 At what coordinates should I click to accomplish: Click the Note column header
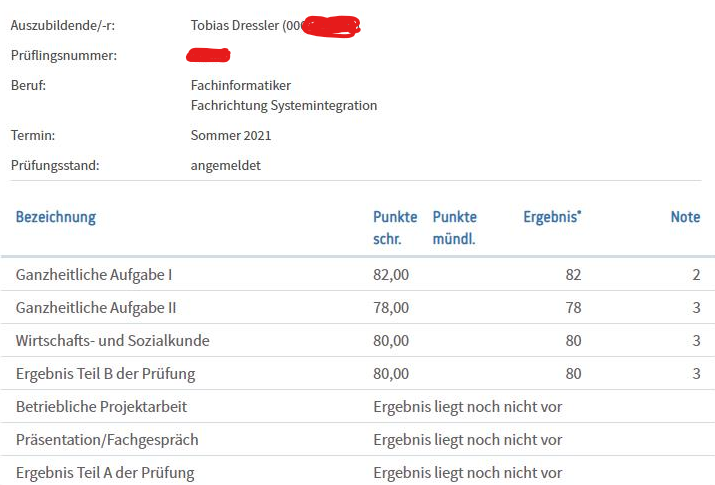tap(685, 217)
